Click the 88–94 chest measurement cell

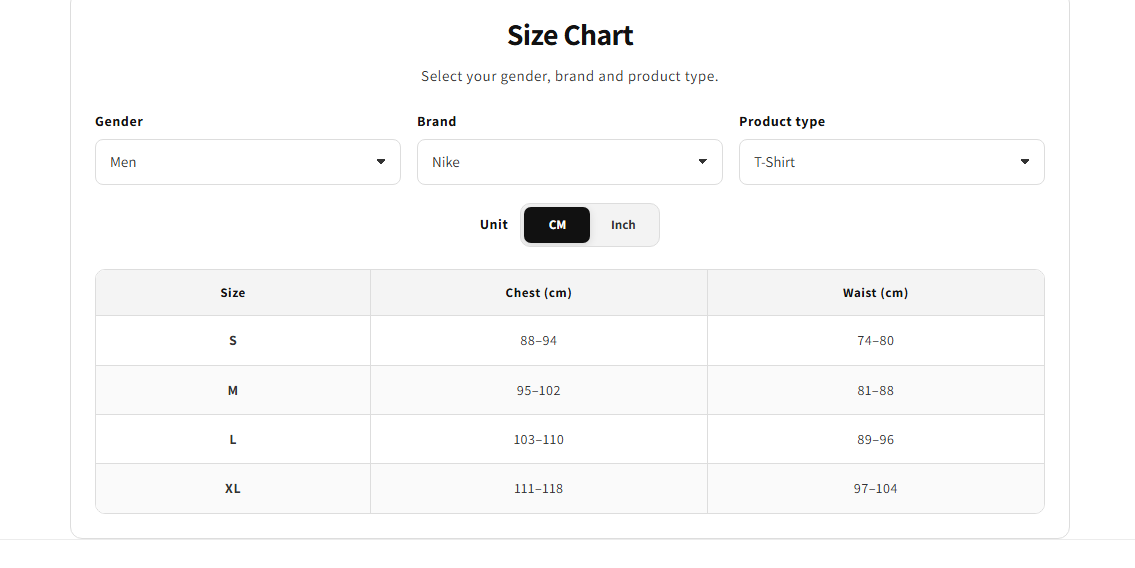coord(539,341)
